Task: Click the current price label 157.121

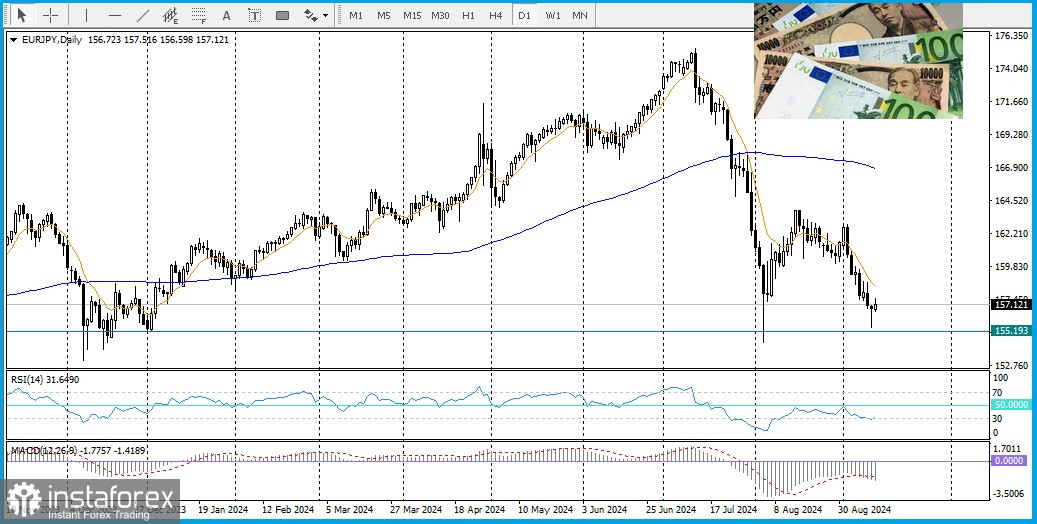Action: (1011, 304)
